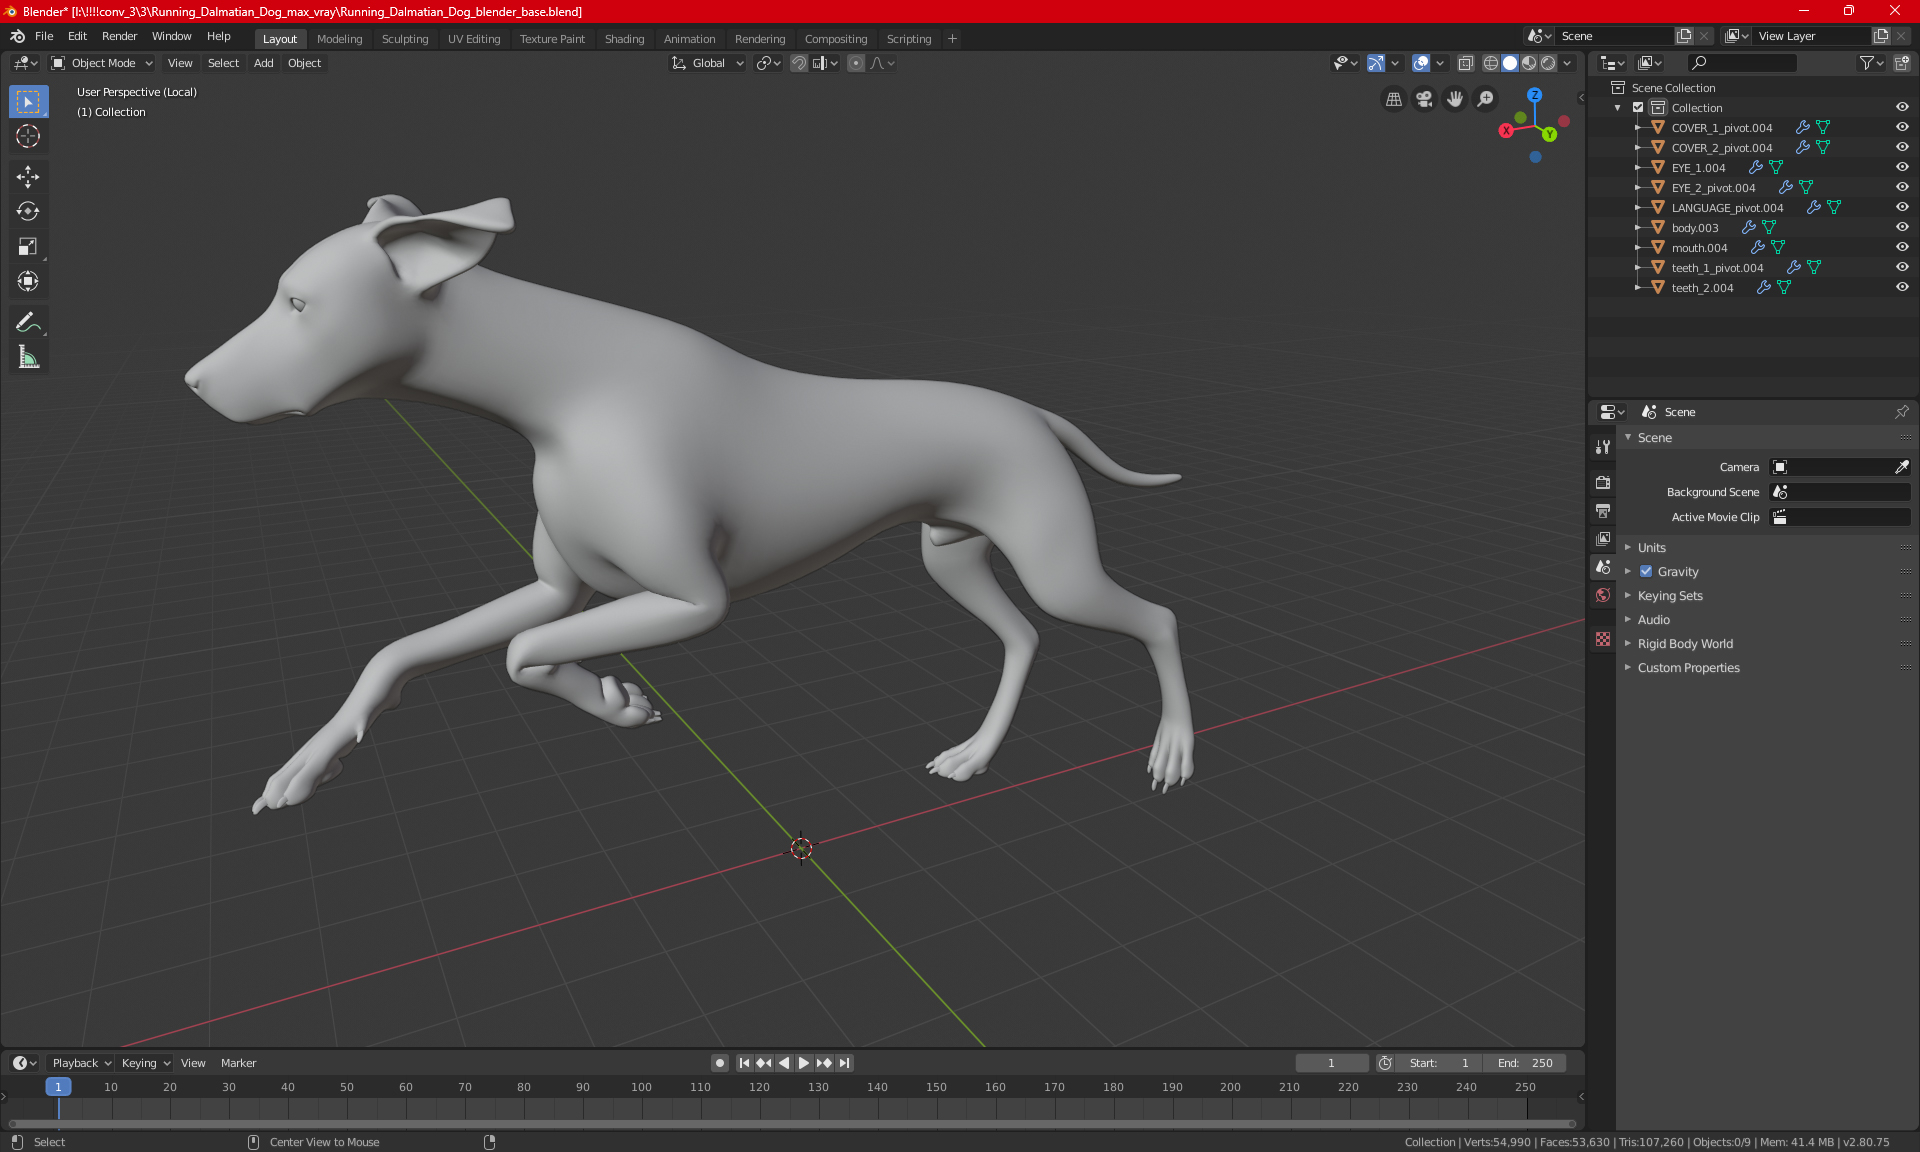Switch to the Shading workspace tab
This screenshot has width=1920, height=1152.
point(624,39)
